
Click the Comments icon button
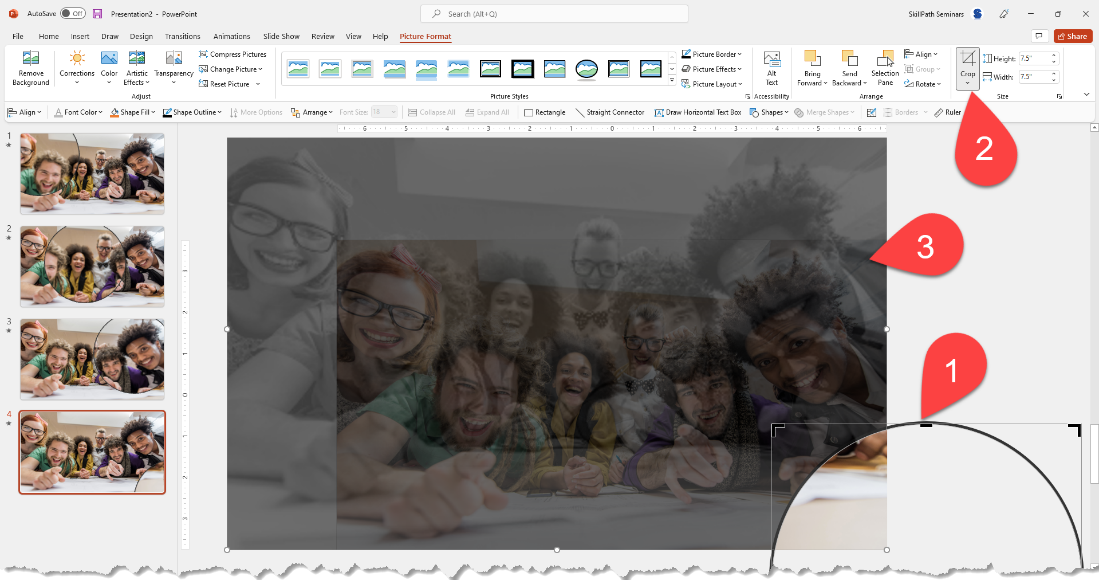(x=1039, y=36)
